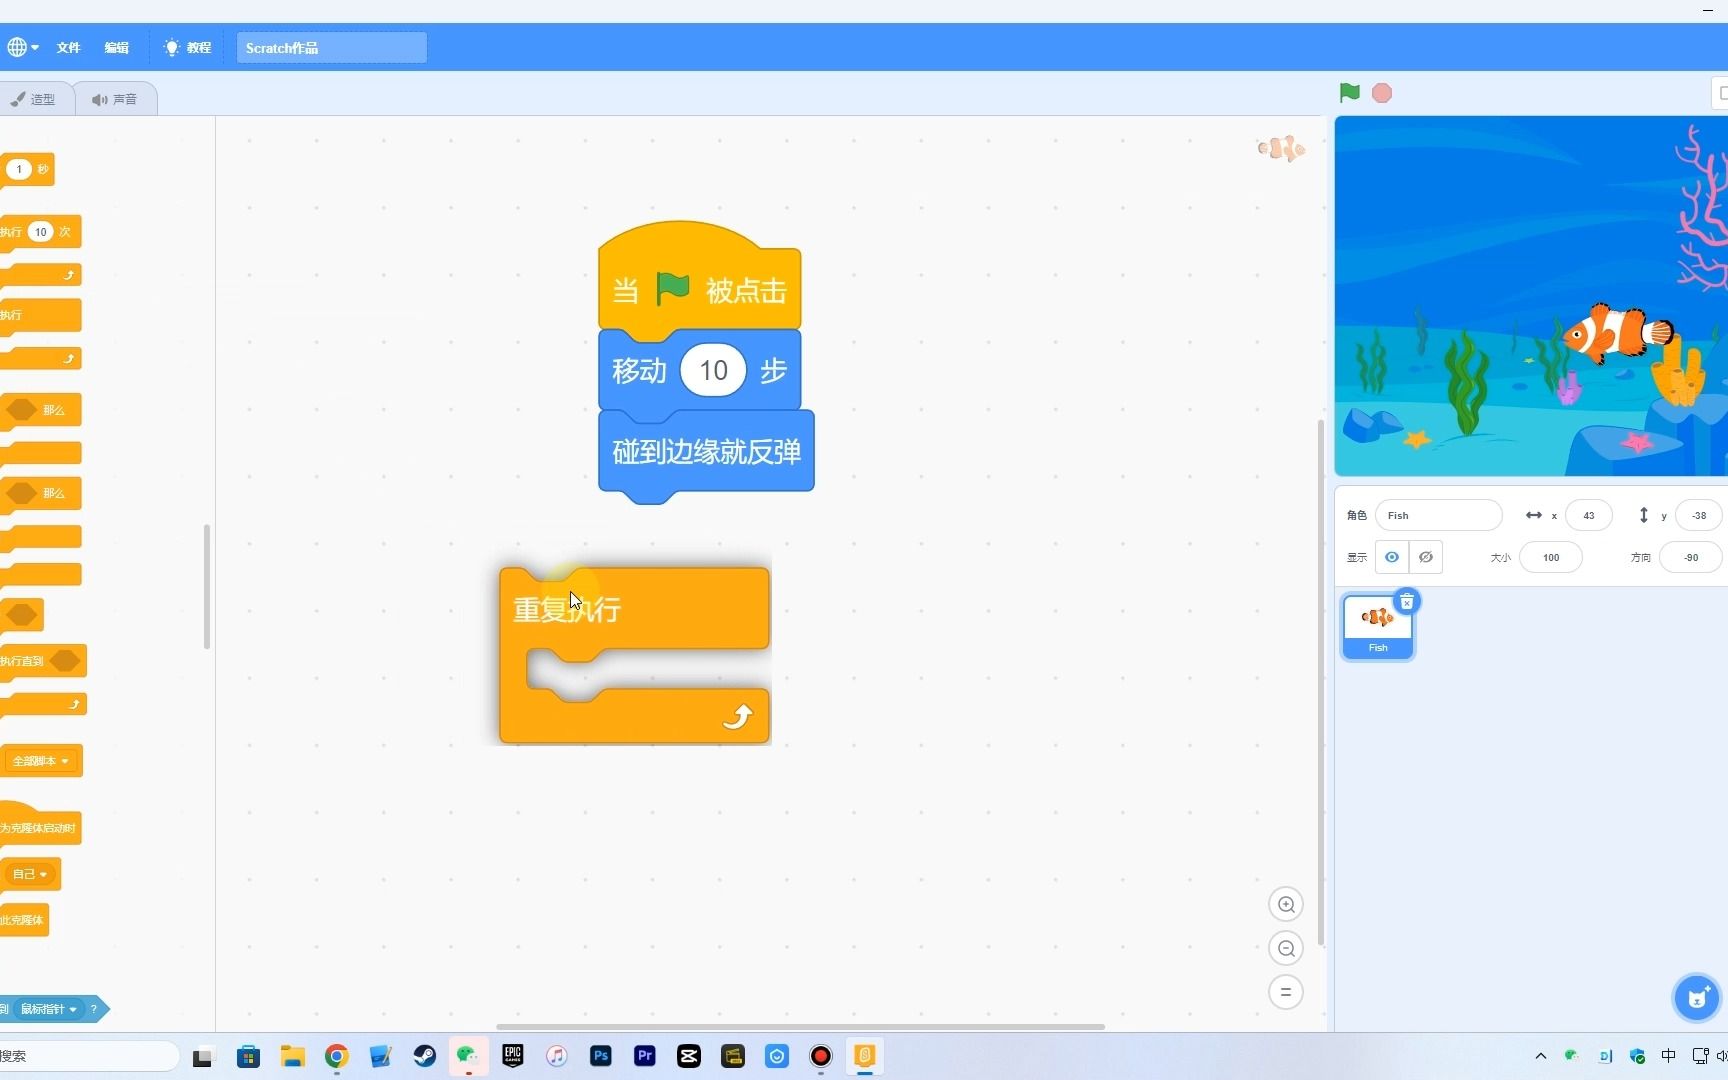Open Premiere Pro from the taskbar
1728x1080 pixels.
(x=644, y=1056)
